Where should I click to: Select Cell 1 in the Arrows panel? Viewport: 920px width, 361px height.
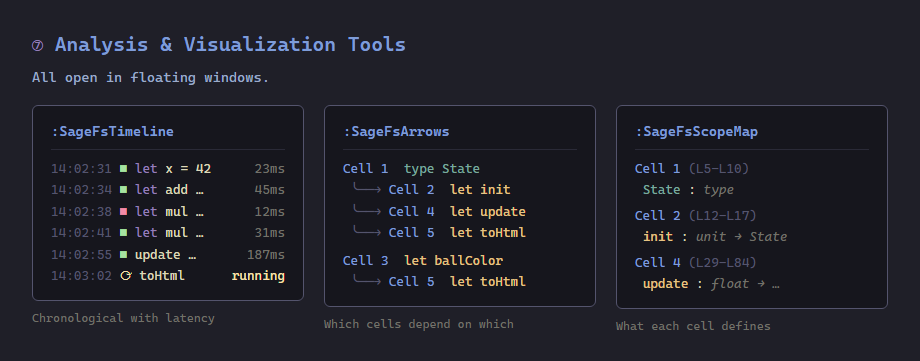click(366, 169)
